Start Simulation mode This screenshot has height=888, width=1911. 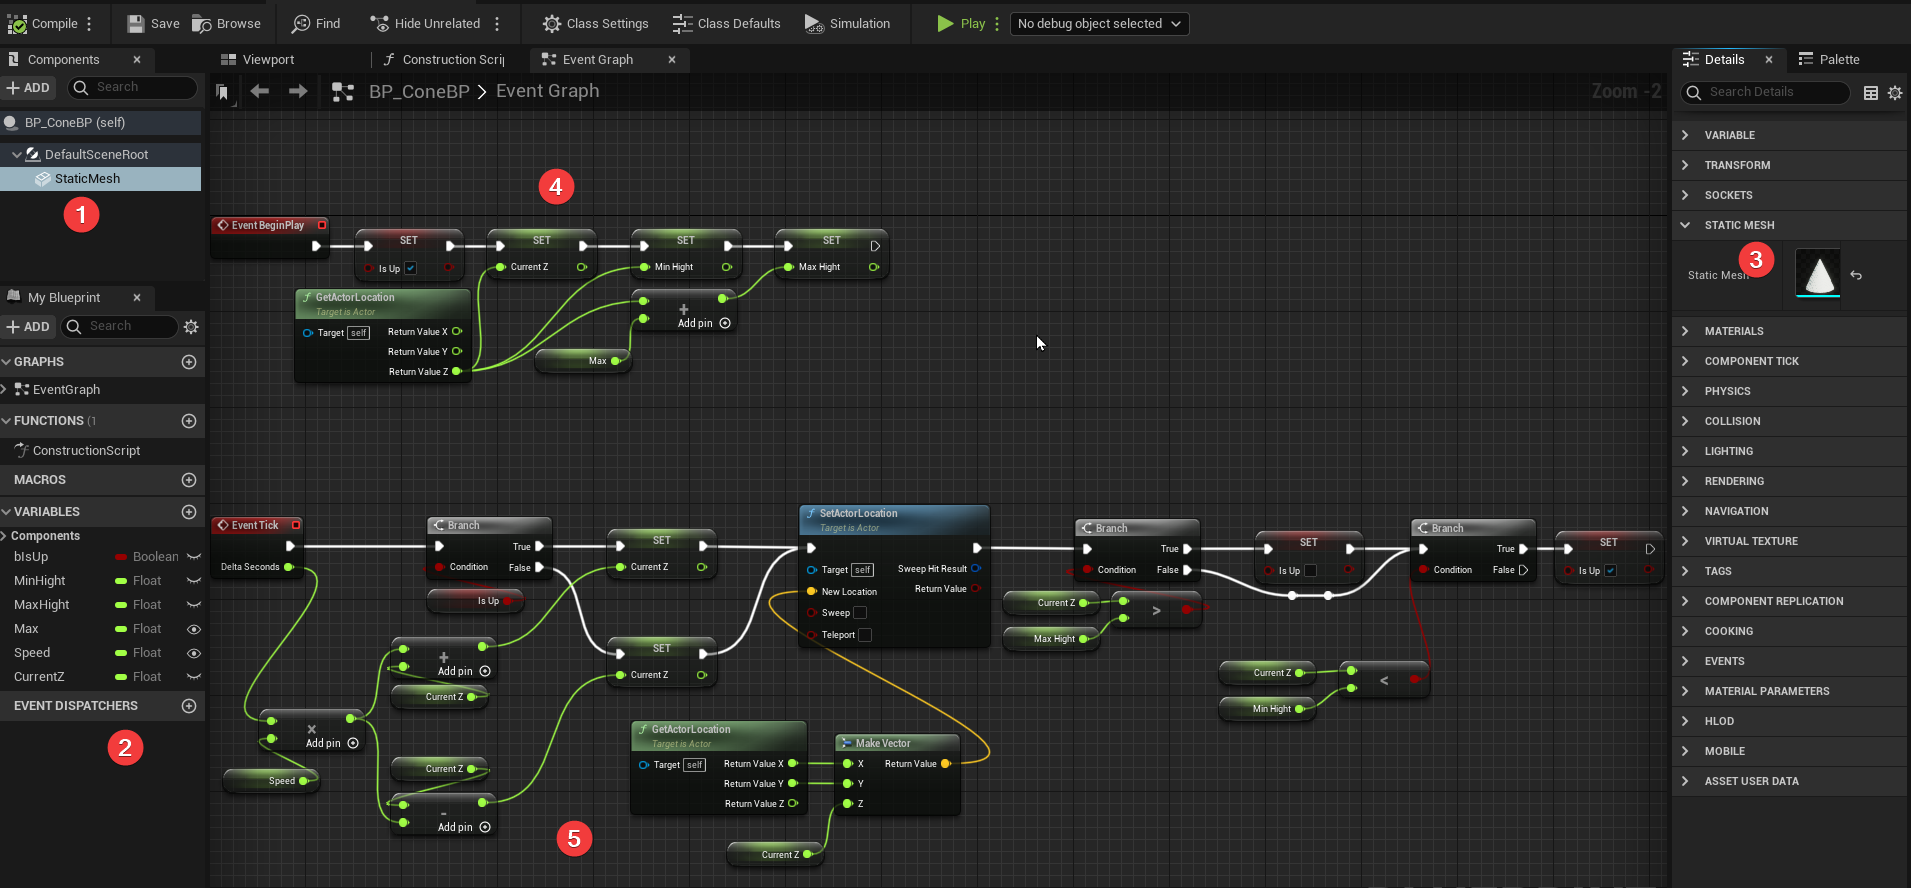(x=847, y=23)
